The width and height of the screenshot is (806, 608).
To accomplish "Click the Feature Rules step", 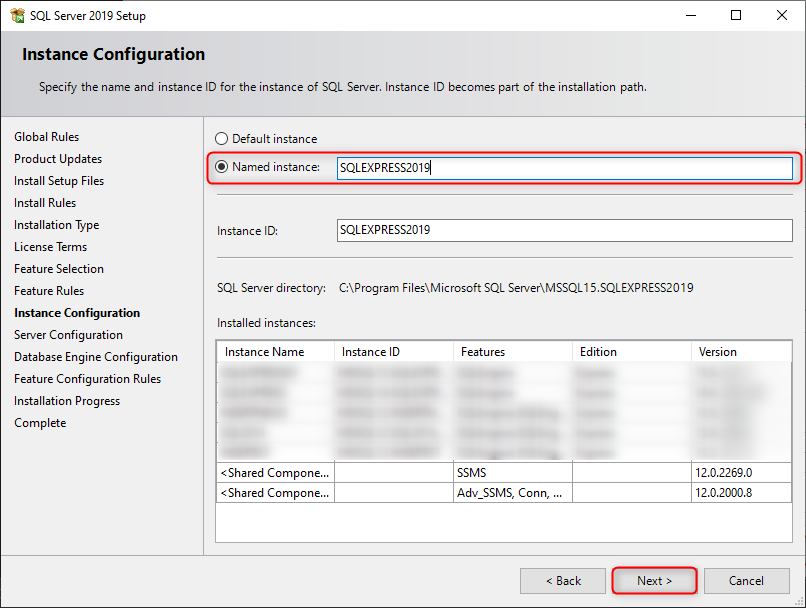I will point(49,291).
